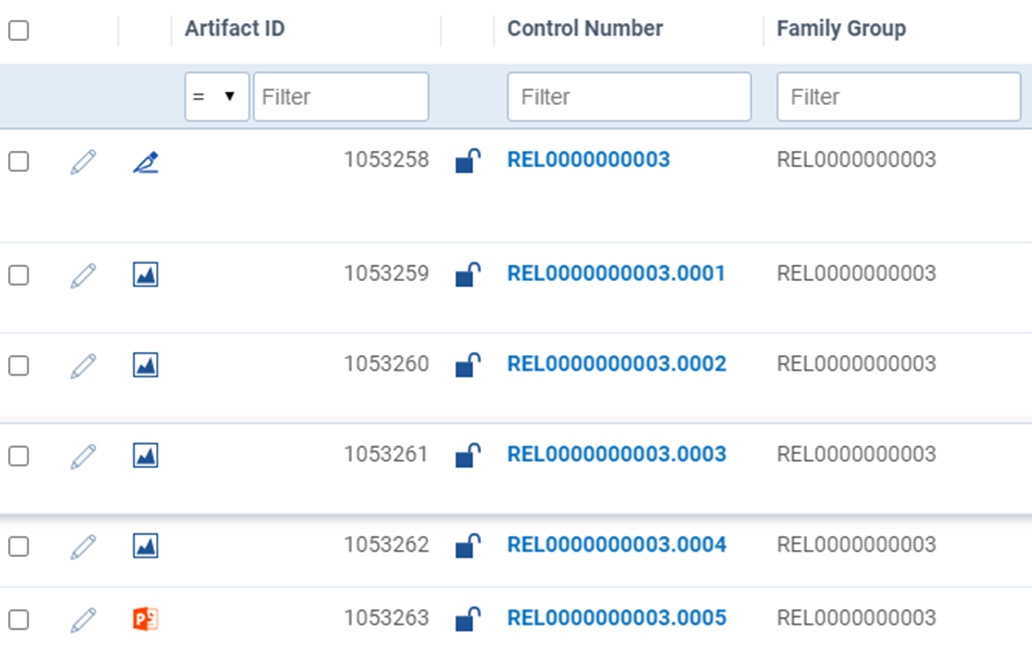Click the pencil edit icon for REL0000000003.0005
The width and height of the screenshot is (1032, 655).
tap(83, 619)
